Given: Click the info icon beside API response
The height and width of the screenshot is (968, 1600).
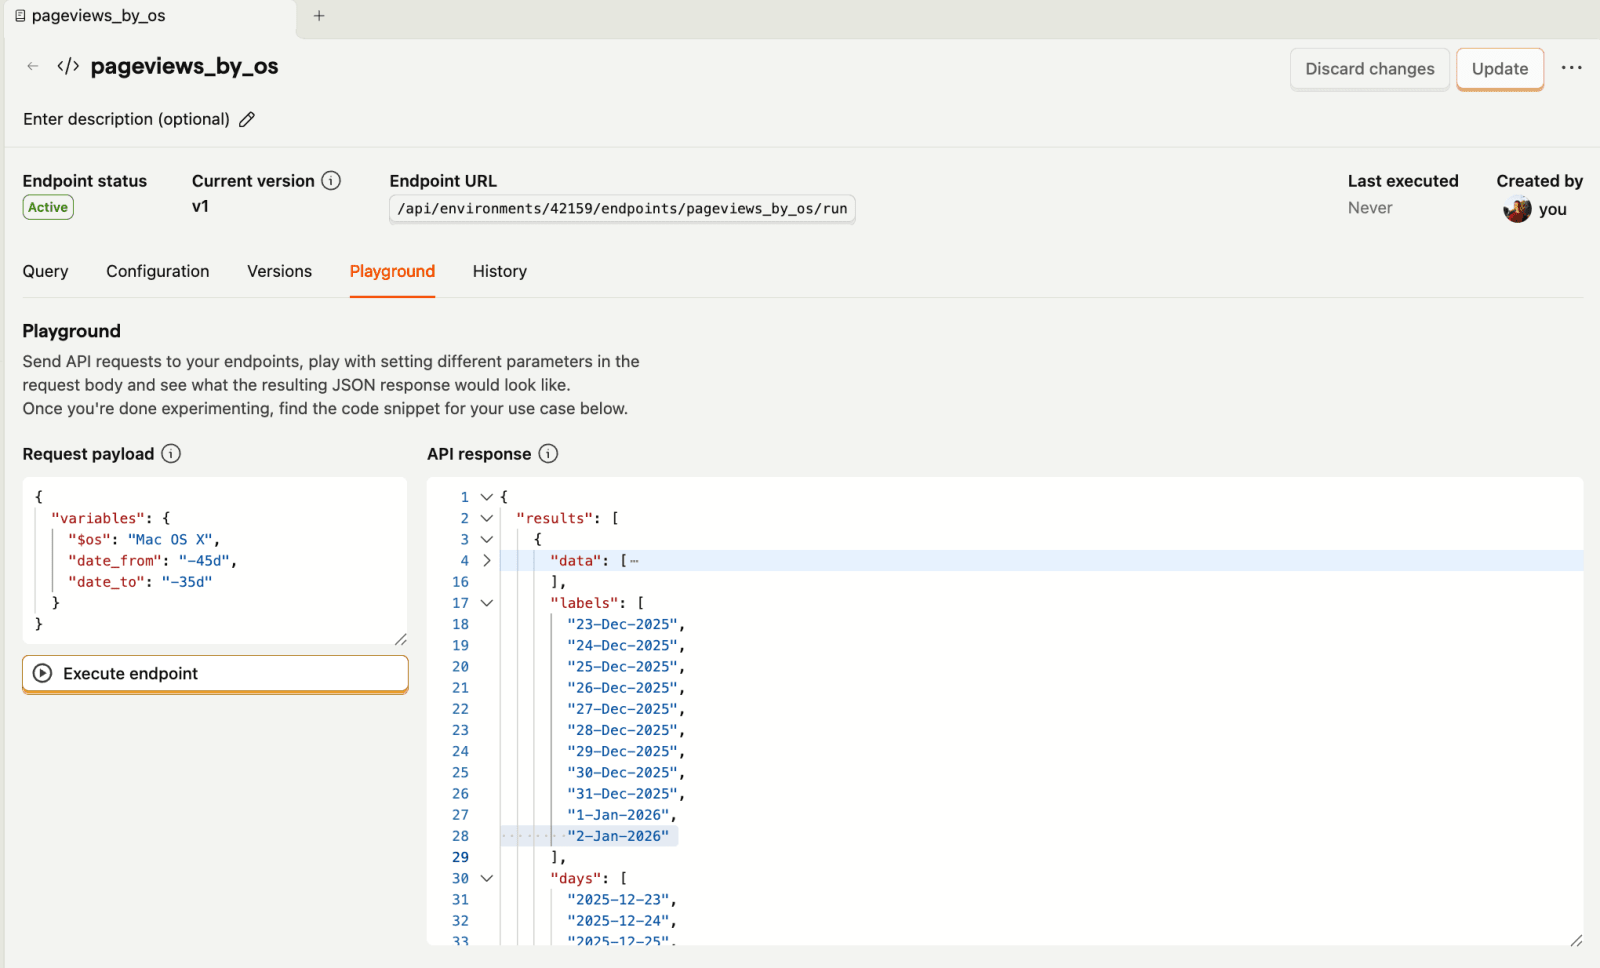Looking at the screenshot, I should (548, 453).
